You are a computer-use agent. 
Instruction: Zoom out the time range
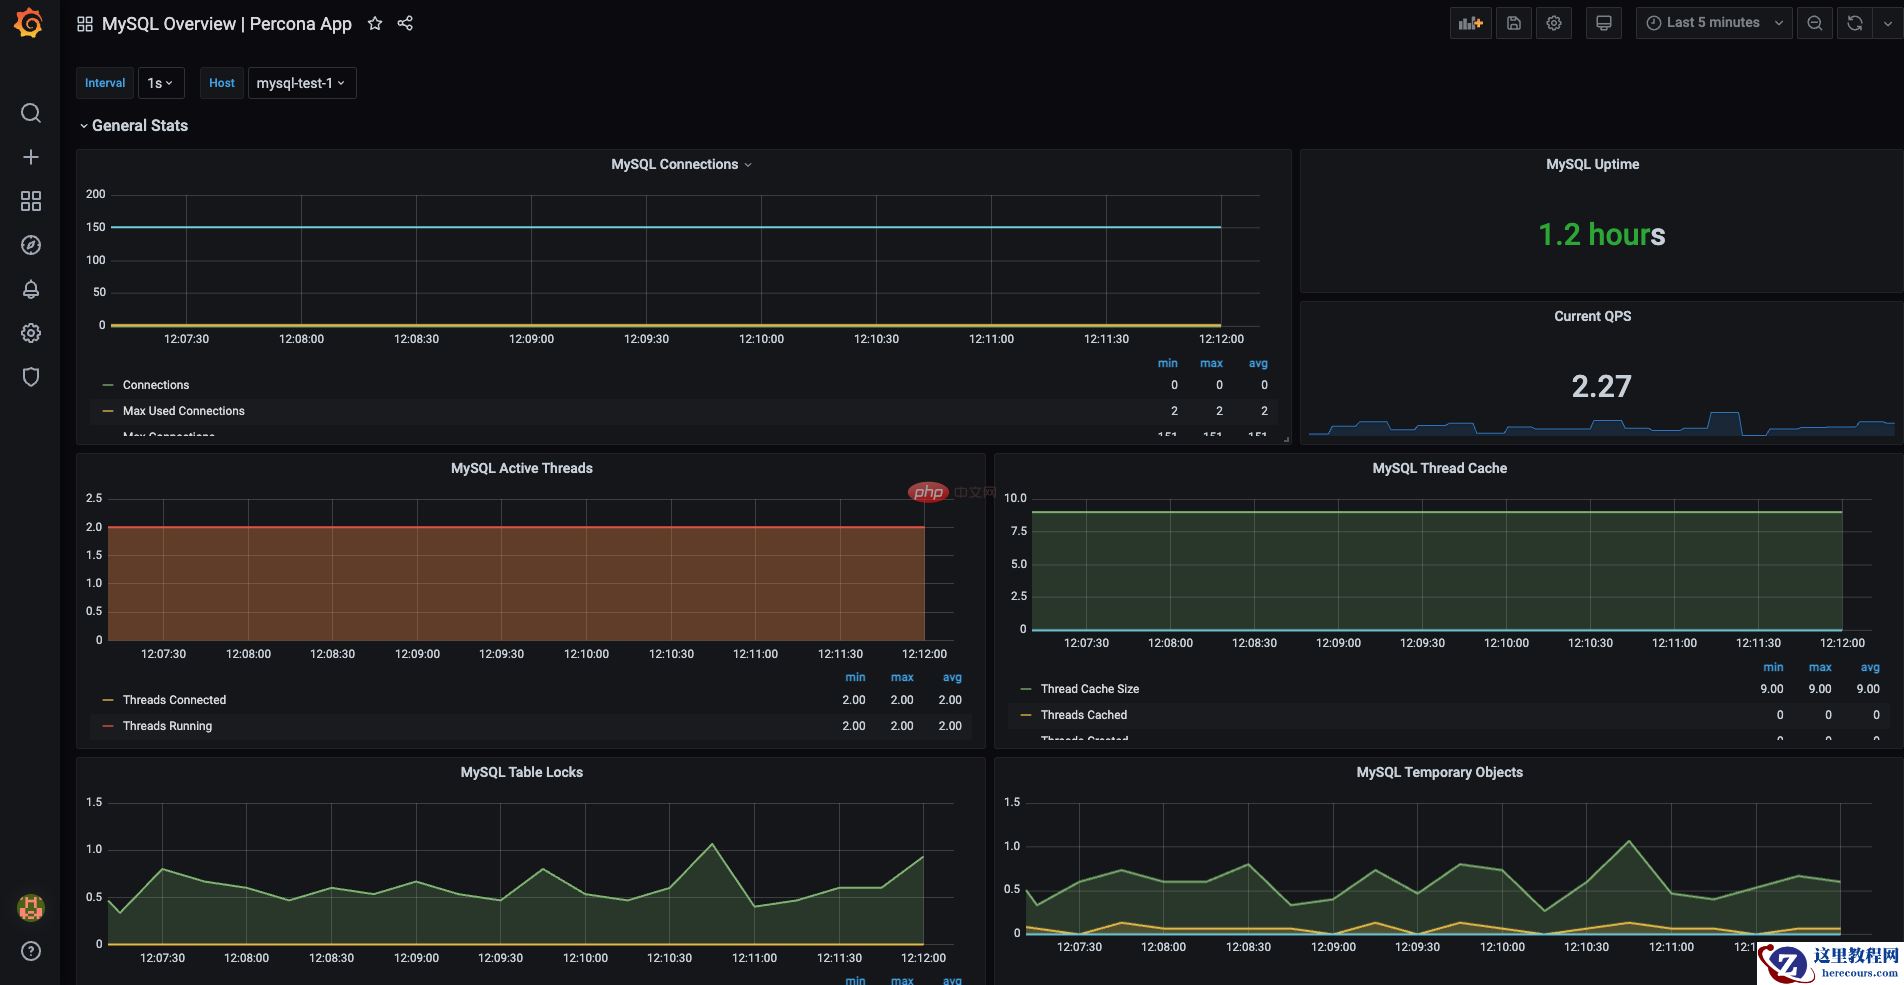[1815, 23]
